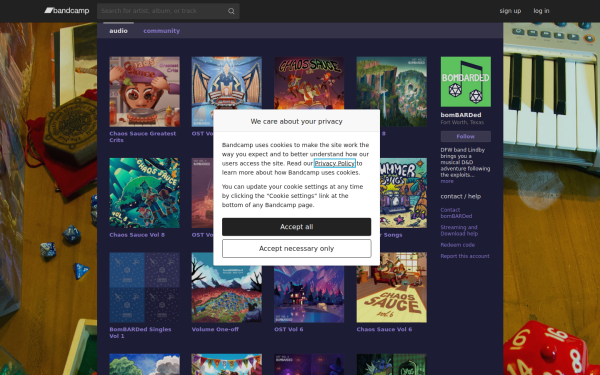Open Chaos Sauce Vol 8 album cover
The width and height of the screenshot is (600, 375).
pos(144,193)
